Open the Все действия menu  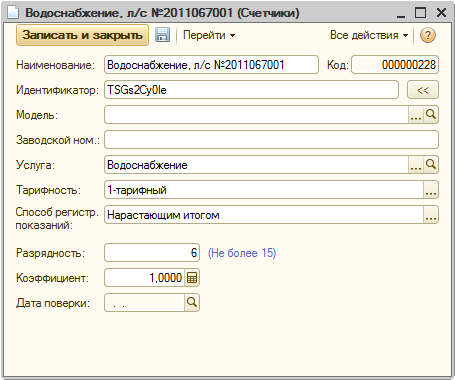point(369,35)
